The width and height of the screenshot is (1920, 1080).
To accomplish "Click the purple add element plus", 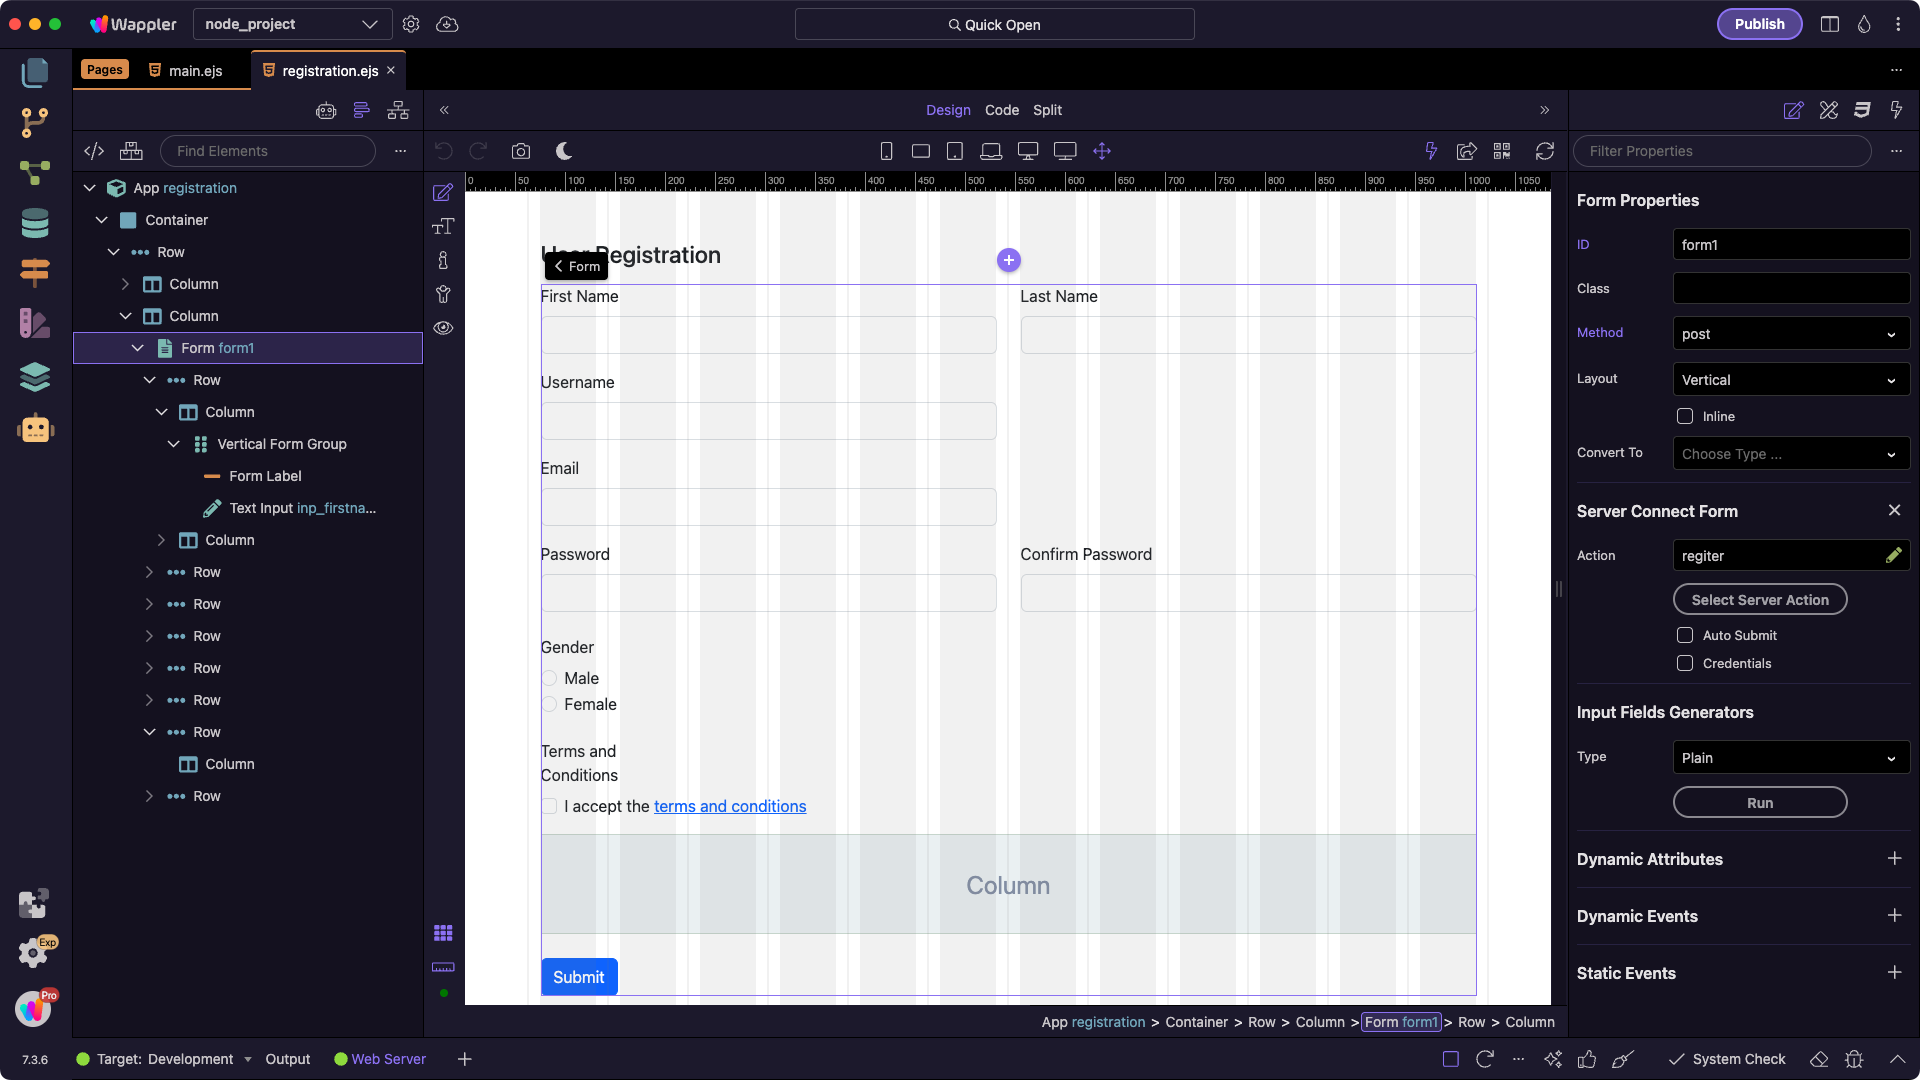I will [x=1009, y=260].
